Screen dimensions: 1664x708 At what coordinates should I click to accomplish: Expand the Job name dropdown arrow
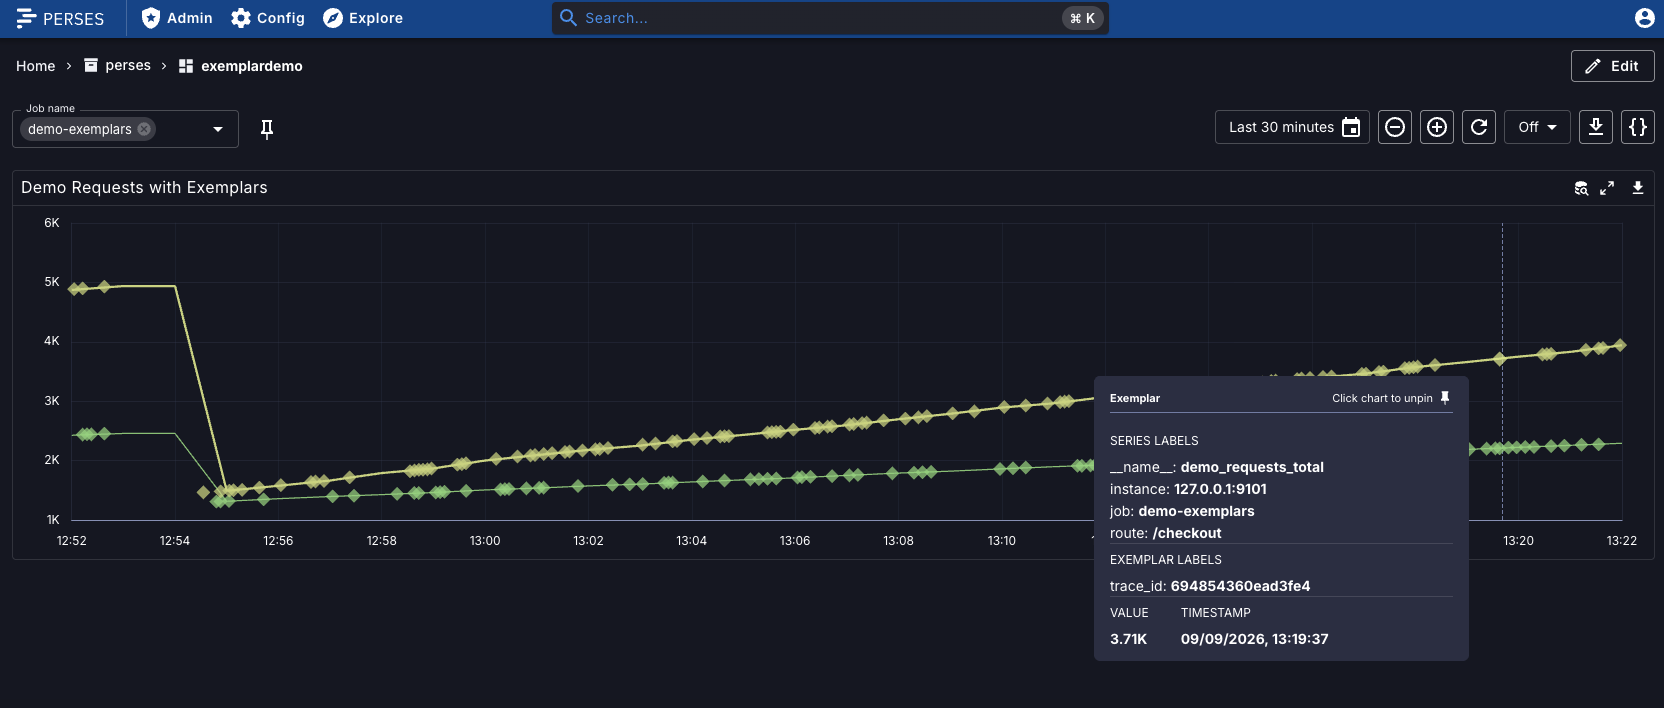[x=218, y=129]
